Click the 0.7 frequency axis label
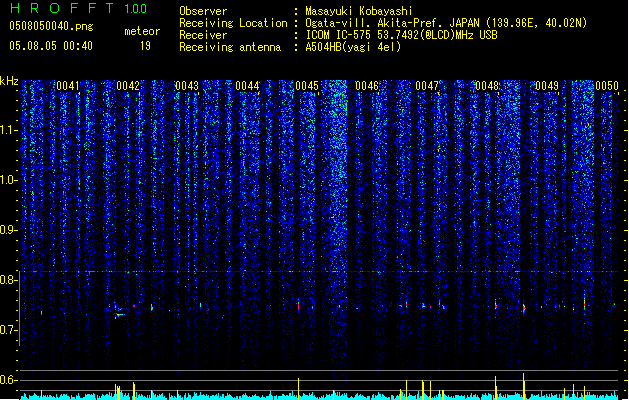Screen dimensions: 629x400 [x=9, y=330]
